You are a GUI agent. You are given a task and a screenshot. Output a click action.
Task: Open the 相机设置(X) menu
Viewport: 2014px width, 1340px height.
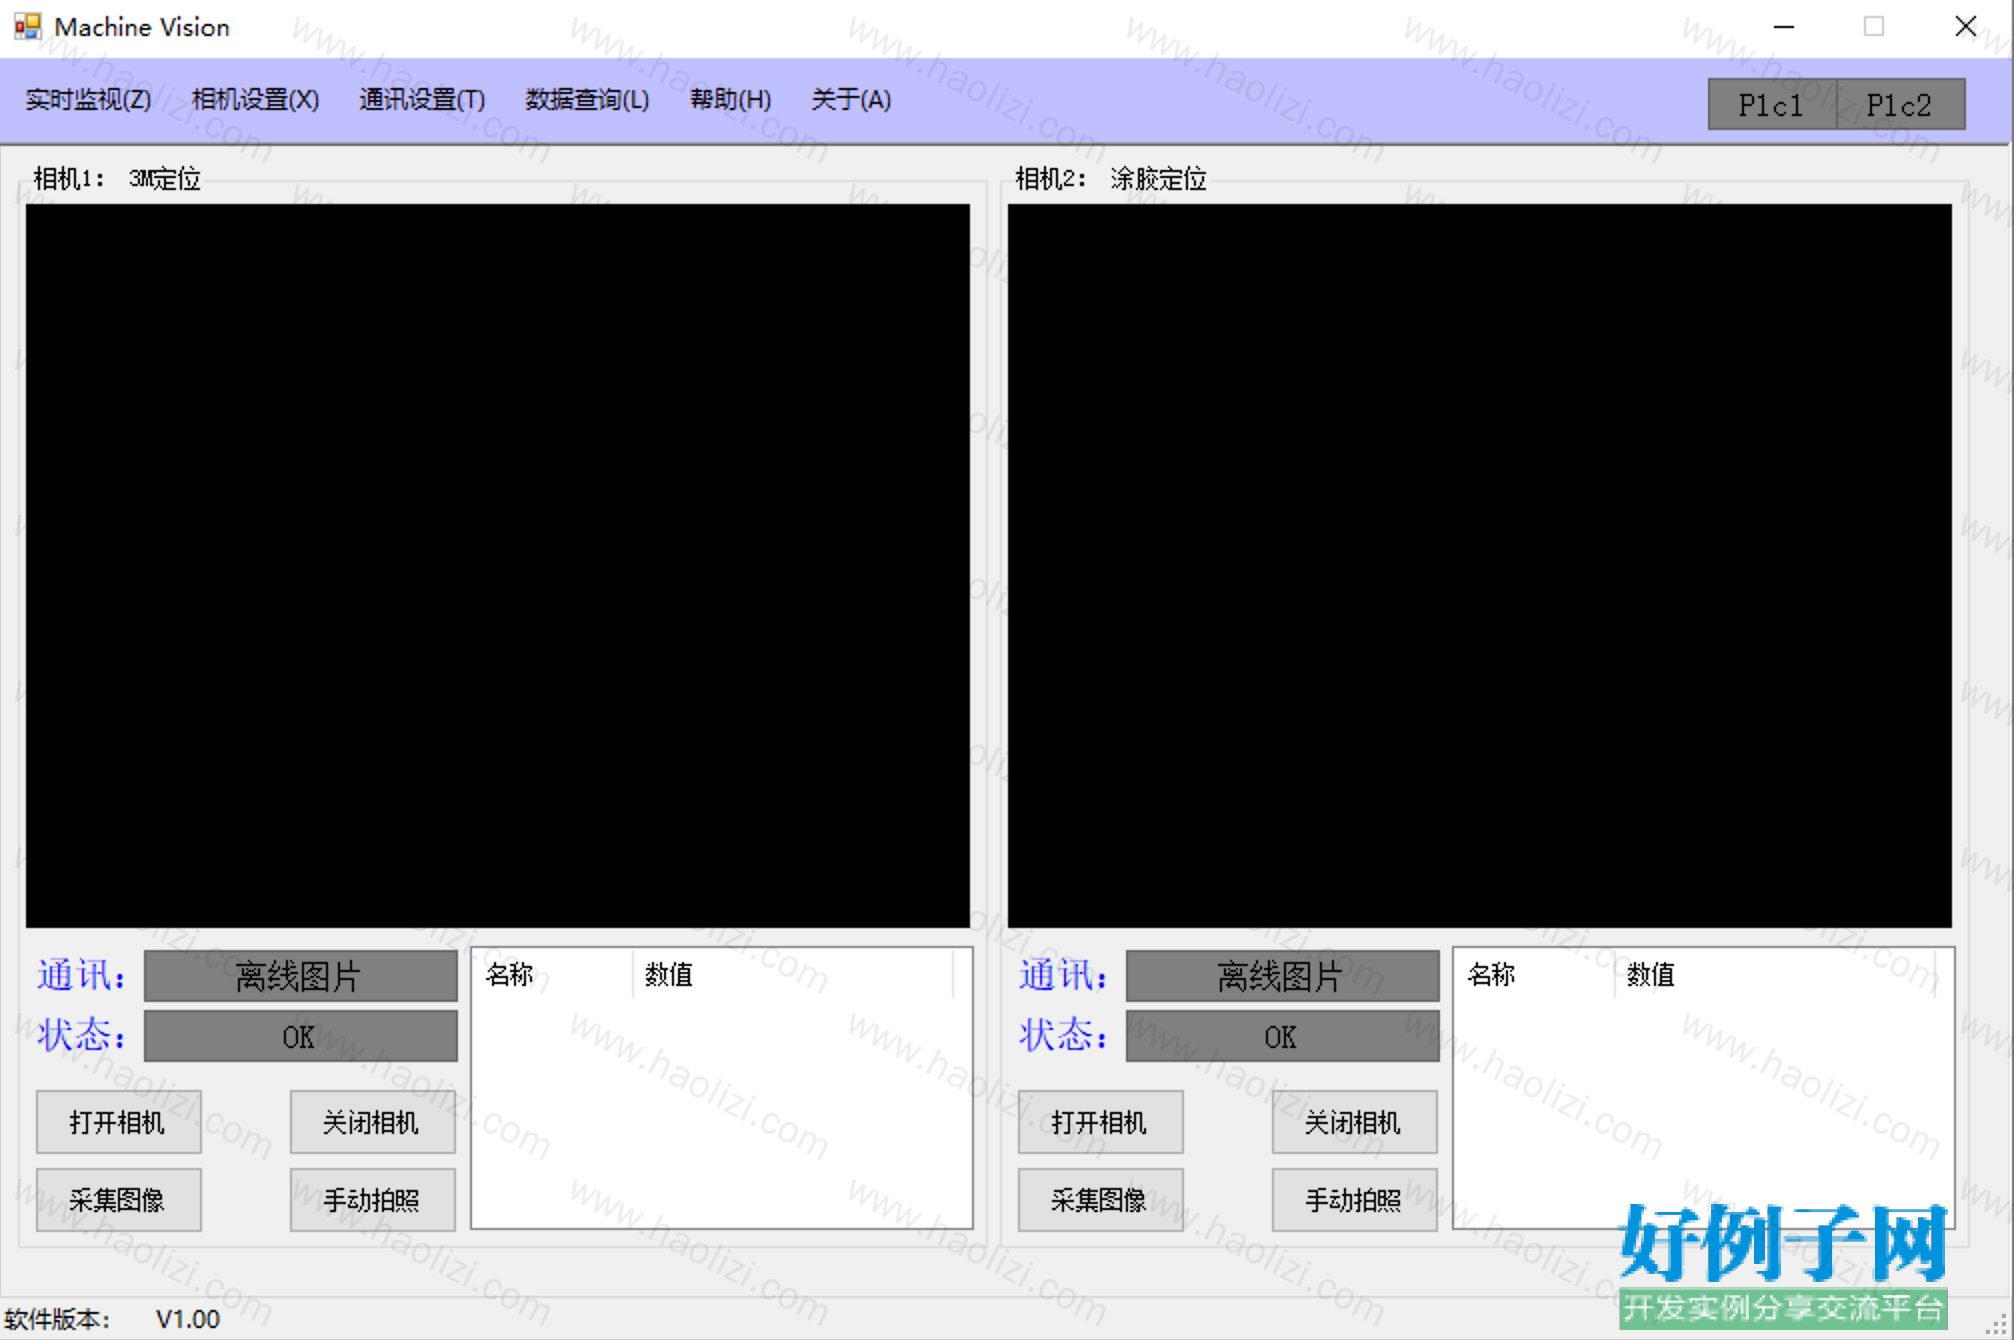click(255, 100)
